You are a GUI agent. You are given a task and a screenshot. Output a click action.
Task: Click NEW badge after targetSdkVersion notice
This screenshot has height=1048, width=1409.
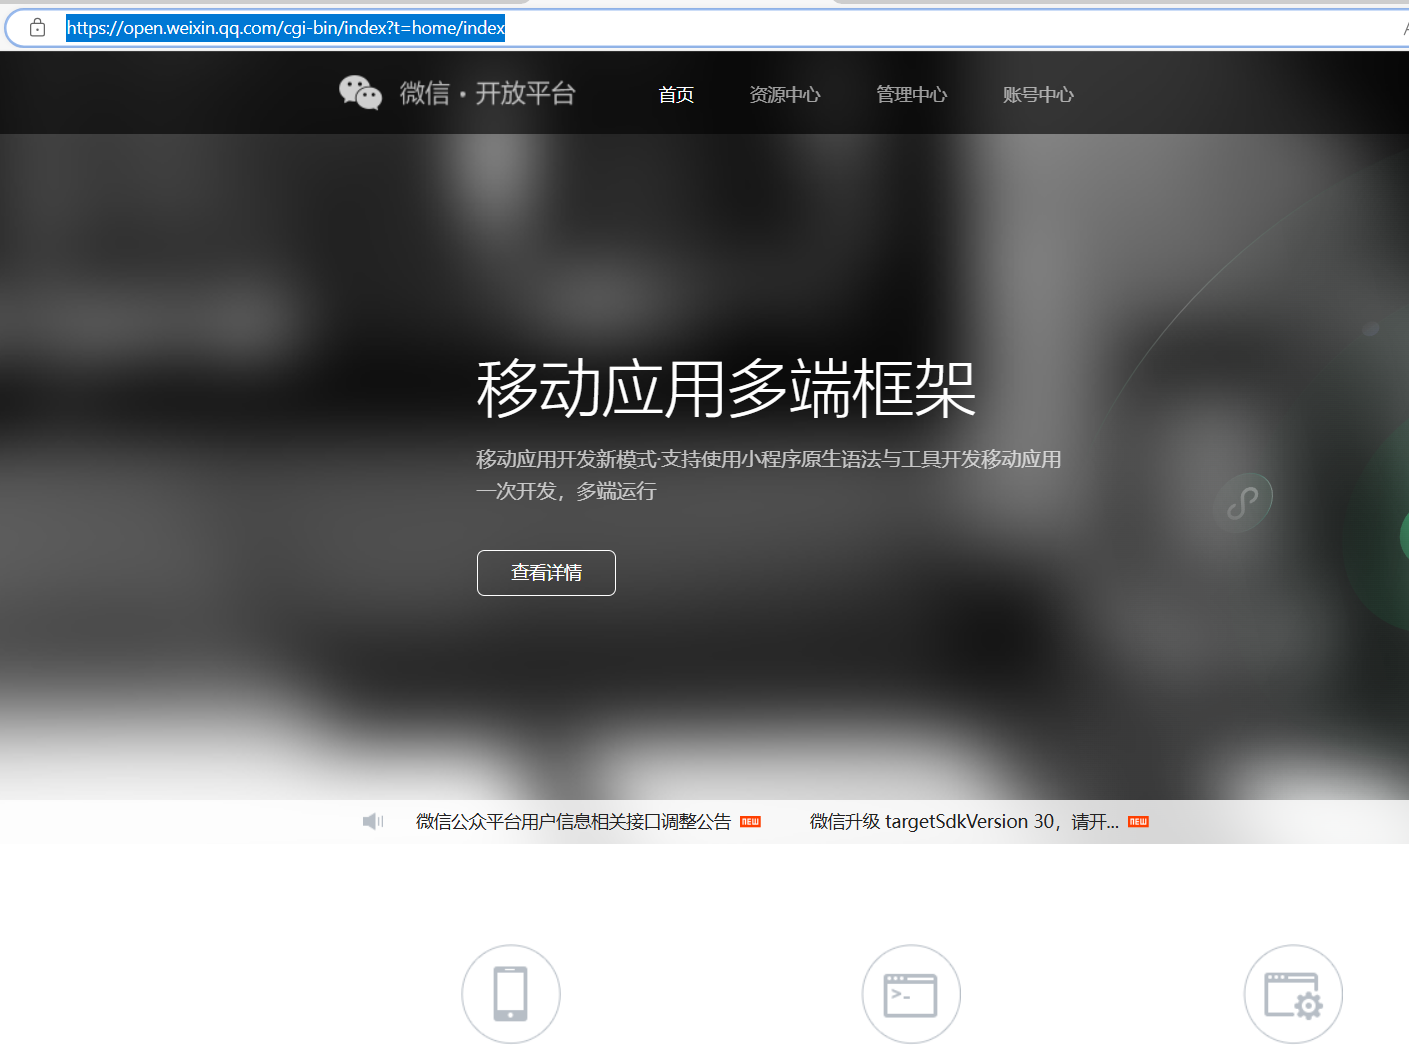pos(1138,822)
